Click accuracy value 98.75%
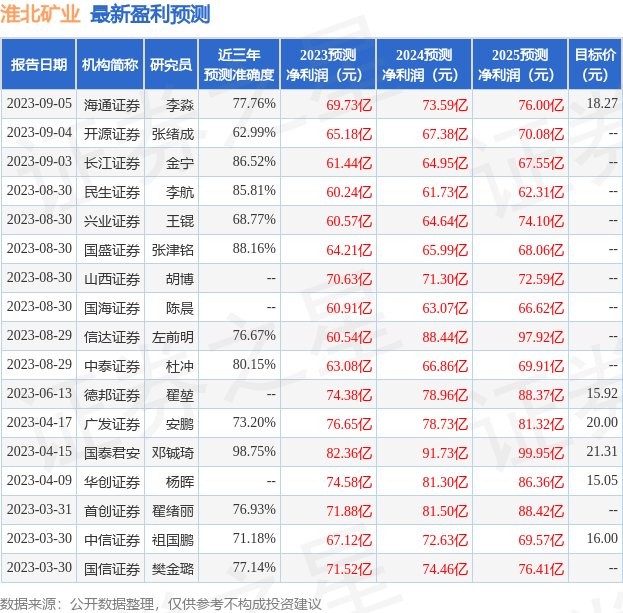Screen dimensions: 623x613 (254, 451)
